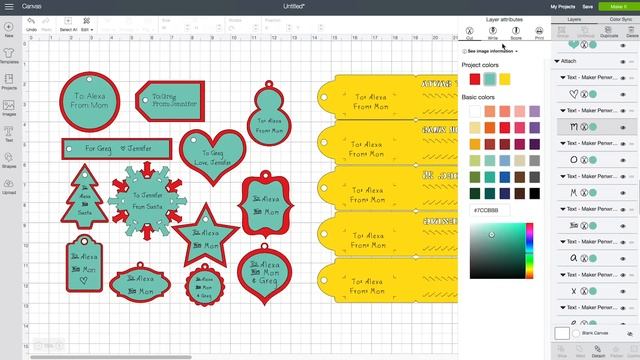The width and height of the screenshot is (640, 360).
Task: Click the Save button
Action: [587, 7]
